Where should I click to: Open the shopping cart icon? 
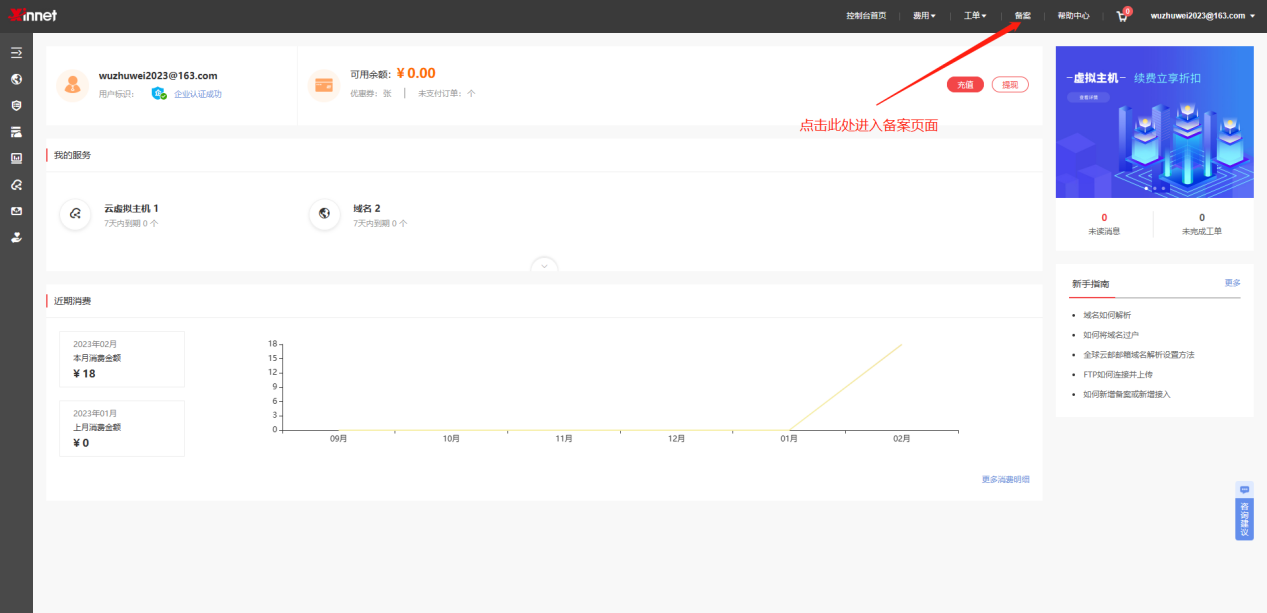[x=1122, y=16]
